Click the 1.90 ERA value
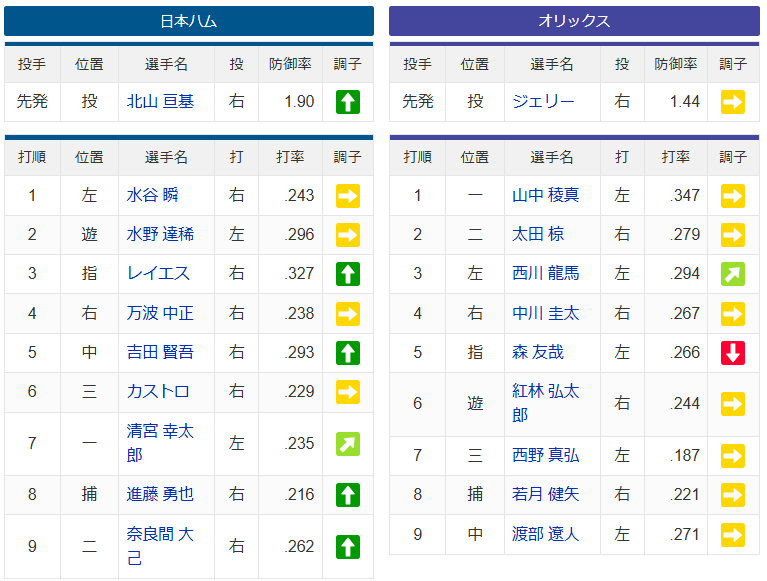This screenshot has width=767, height=581. [x=299, y=101]
